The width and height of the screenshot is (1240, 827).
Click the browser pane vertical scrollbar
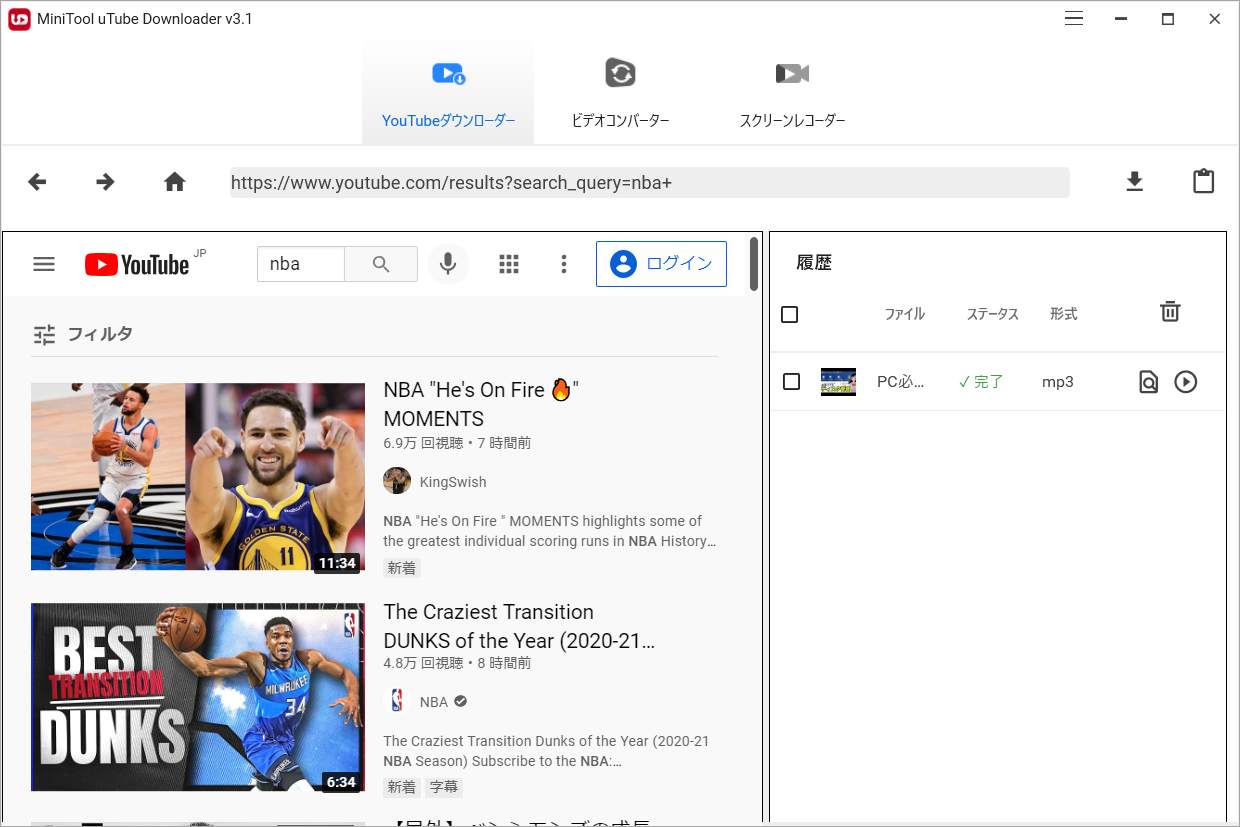(x=753, y=262)
